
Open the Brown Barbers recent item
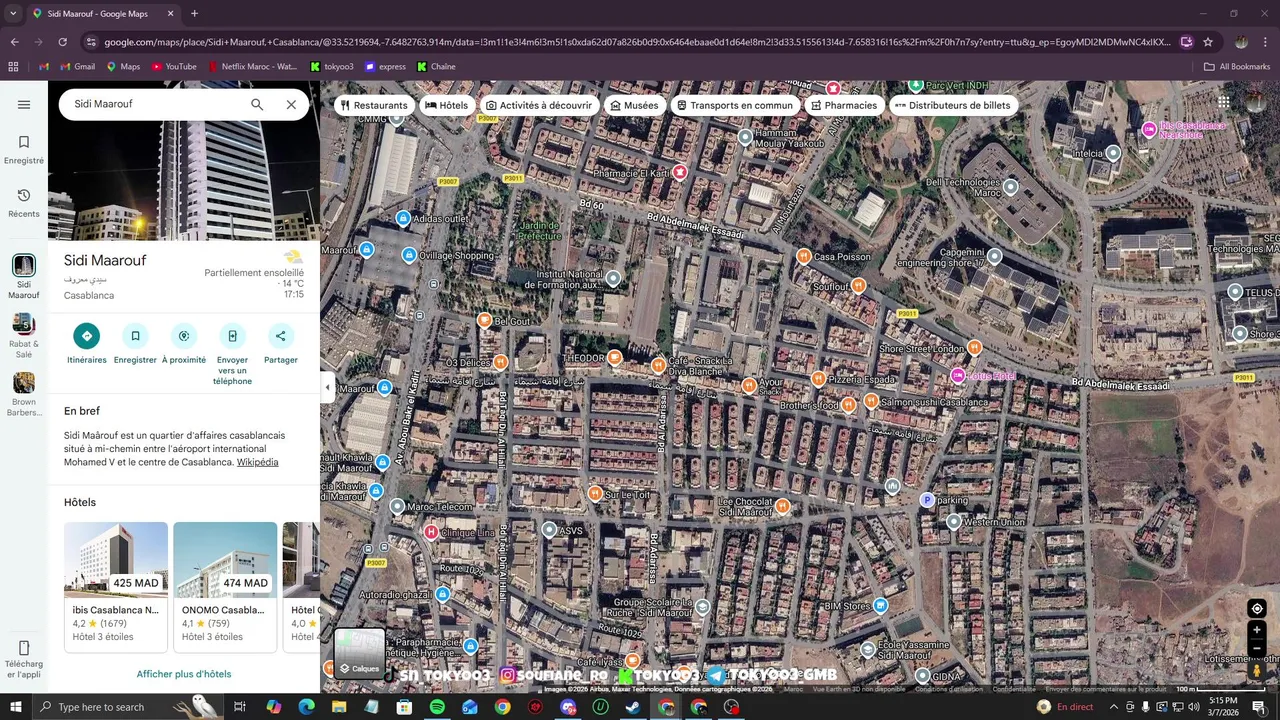pos(24,395)
